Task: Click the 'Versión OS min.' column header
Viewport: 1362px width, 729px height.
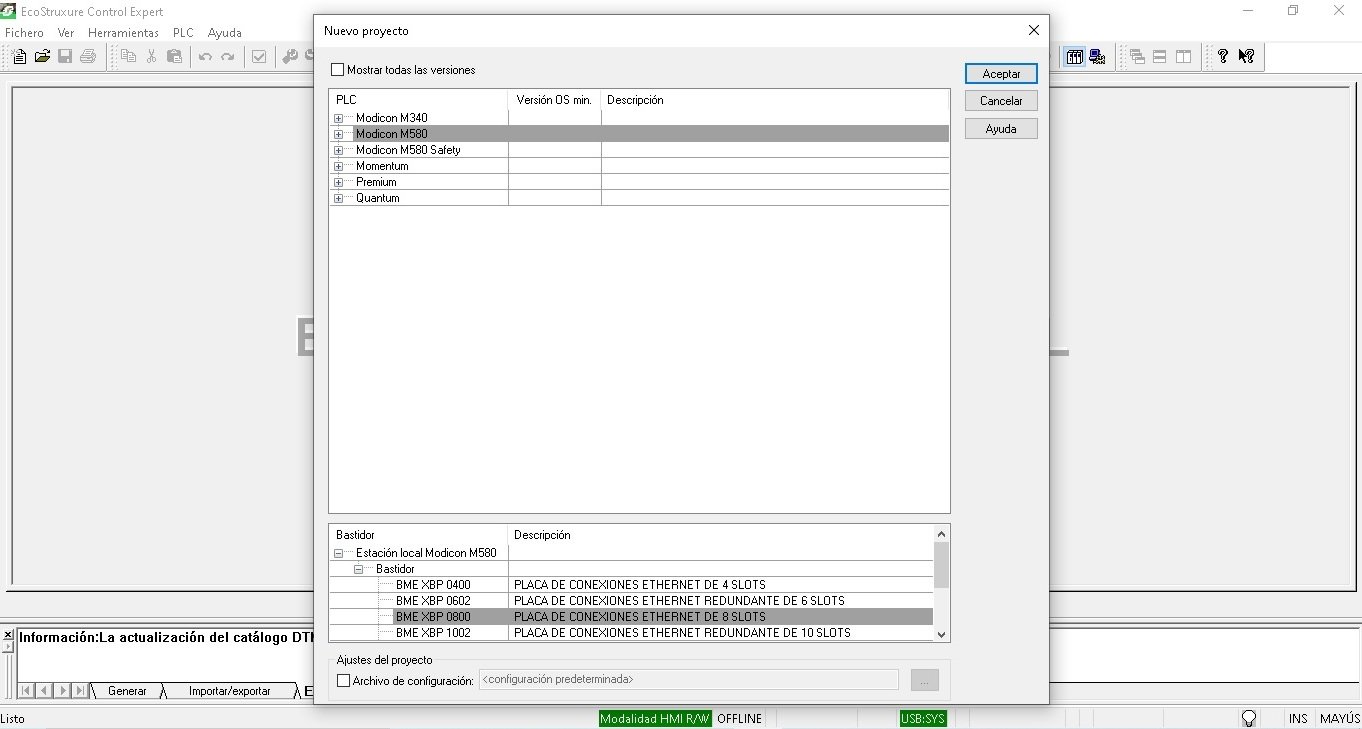Action: point(555,100)
